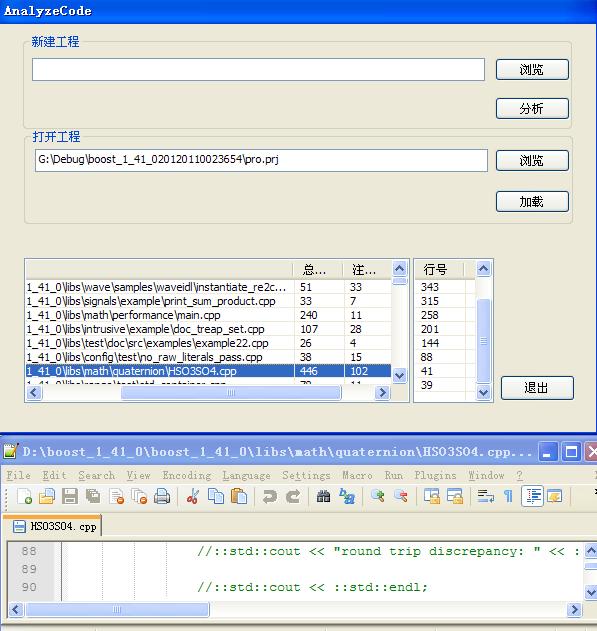Image resolution: width=597 pixels, height=631 pixels.
Task: Select the HSO3SO4.cpp document tab
Action: [52, 526]
